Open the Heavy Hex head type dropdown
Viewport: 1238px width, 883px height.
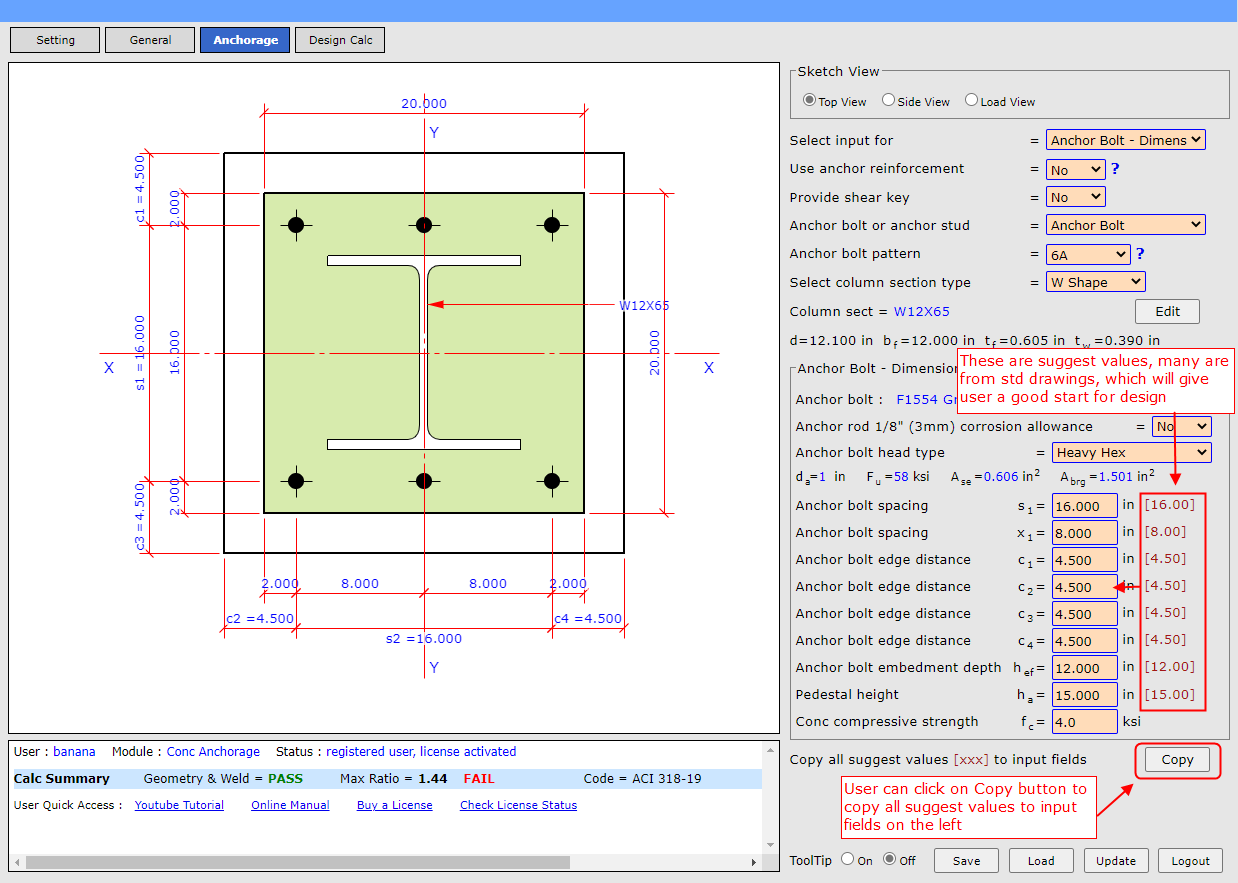1130,453
